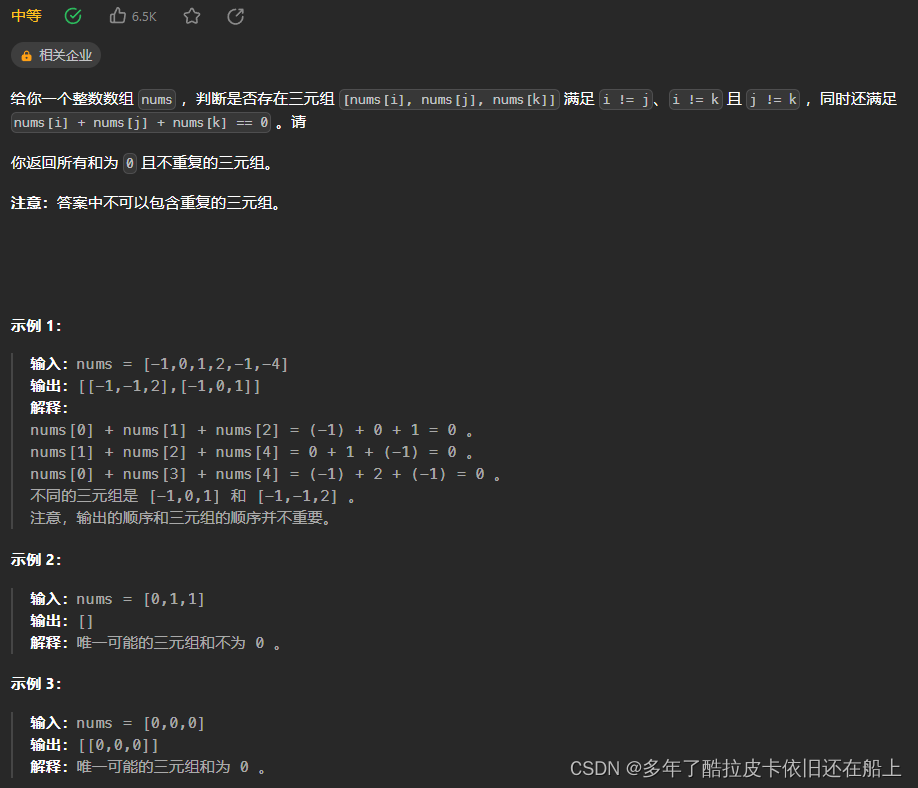Click the j != k code tag

(773, 99)
